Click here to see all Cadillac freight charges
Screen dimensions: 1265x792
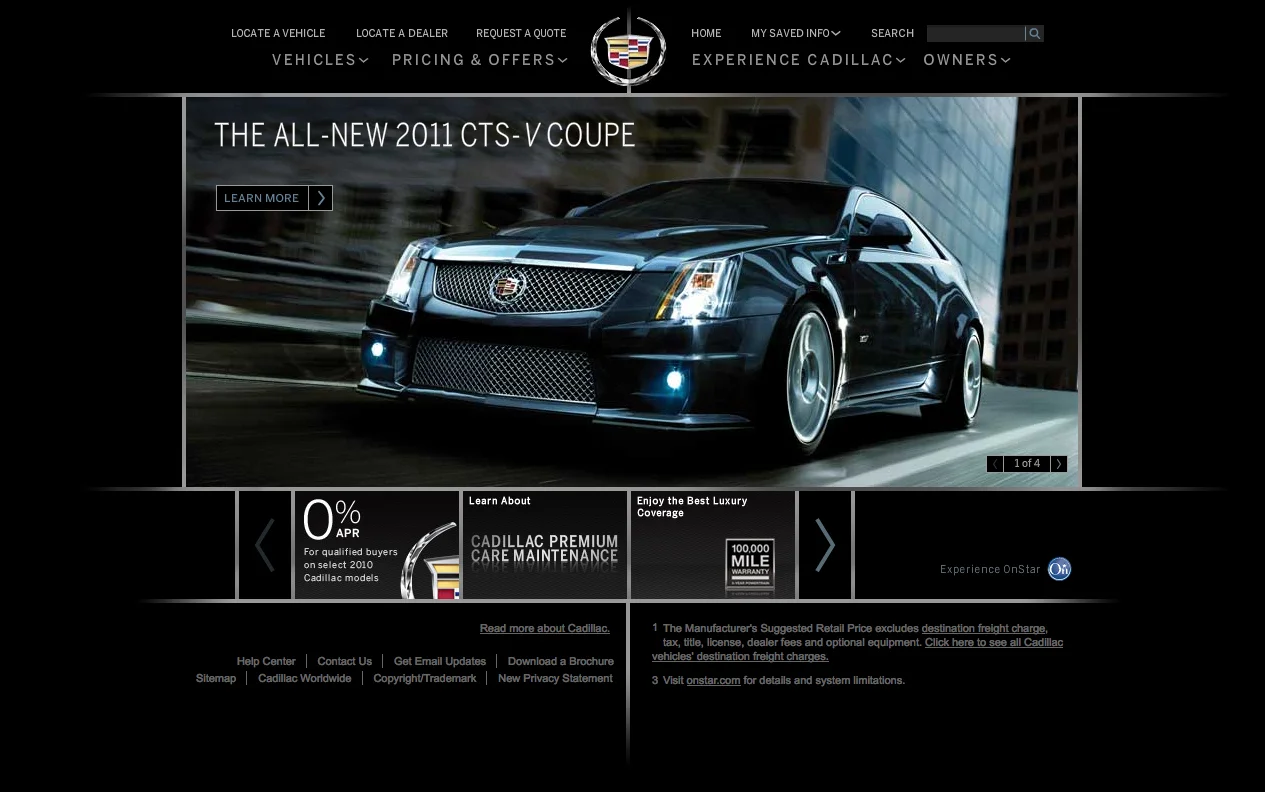click(857, 649)
